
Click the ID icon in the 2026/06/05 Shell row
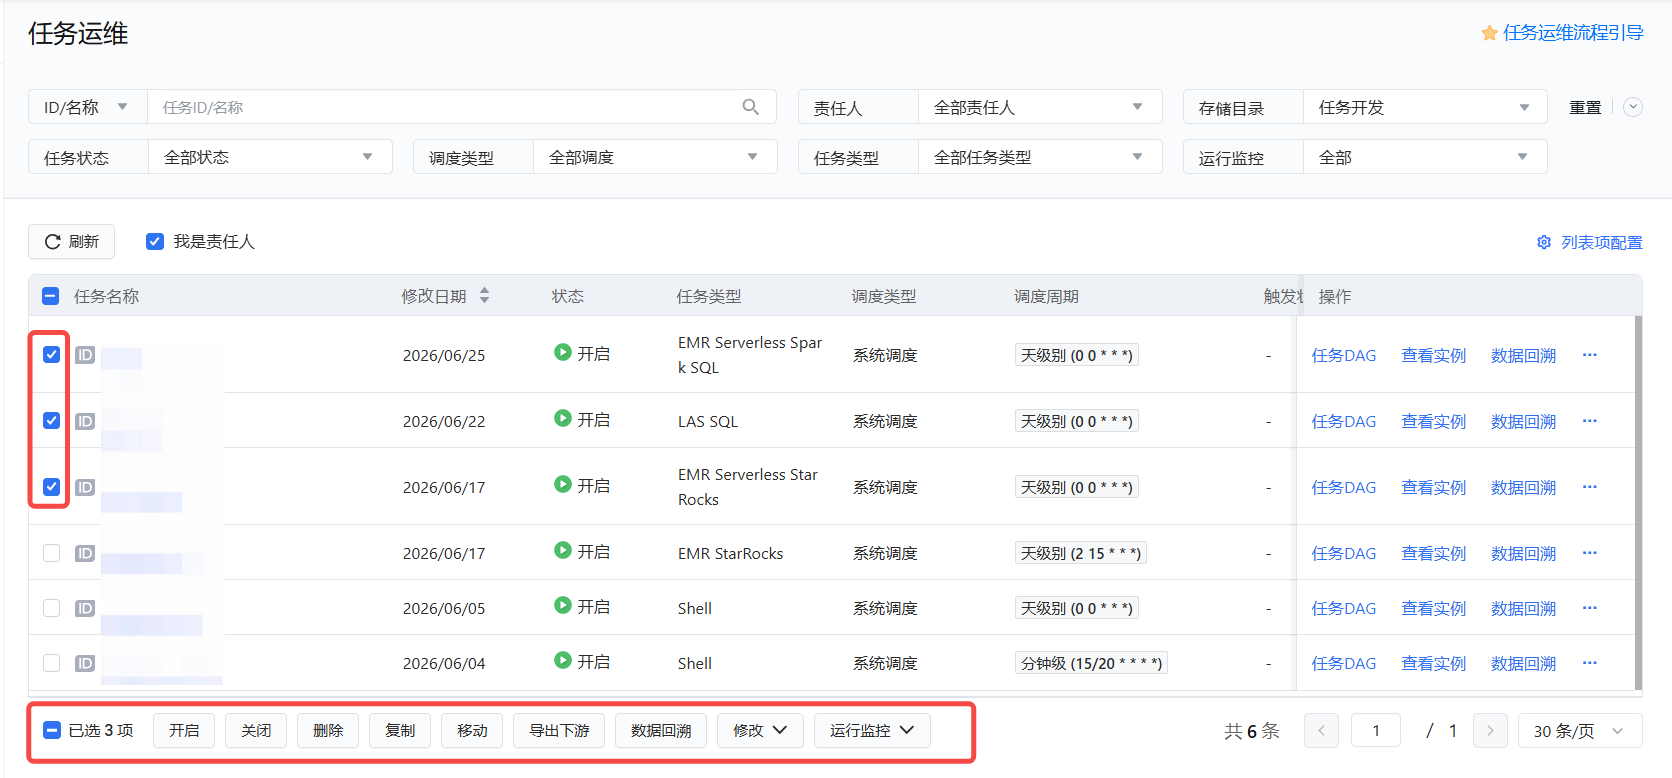point(85,608)
